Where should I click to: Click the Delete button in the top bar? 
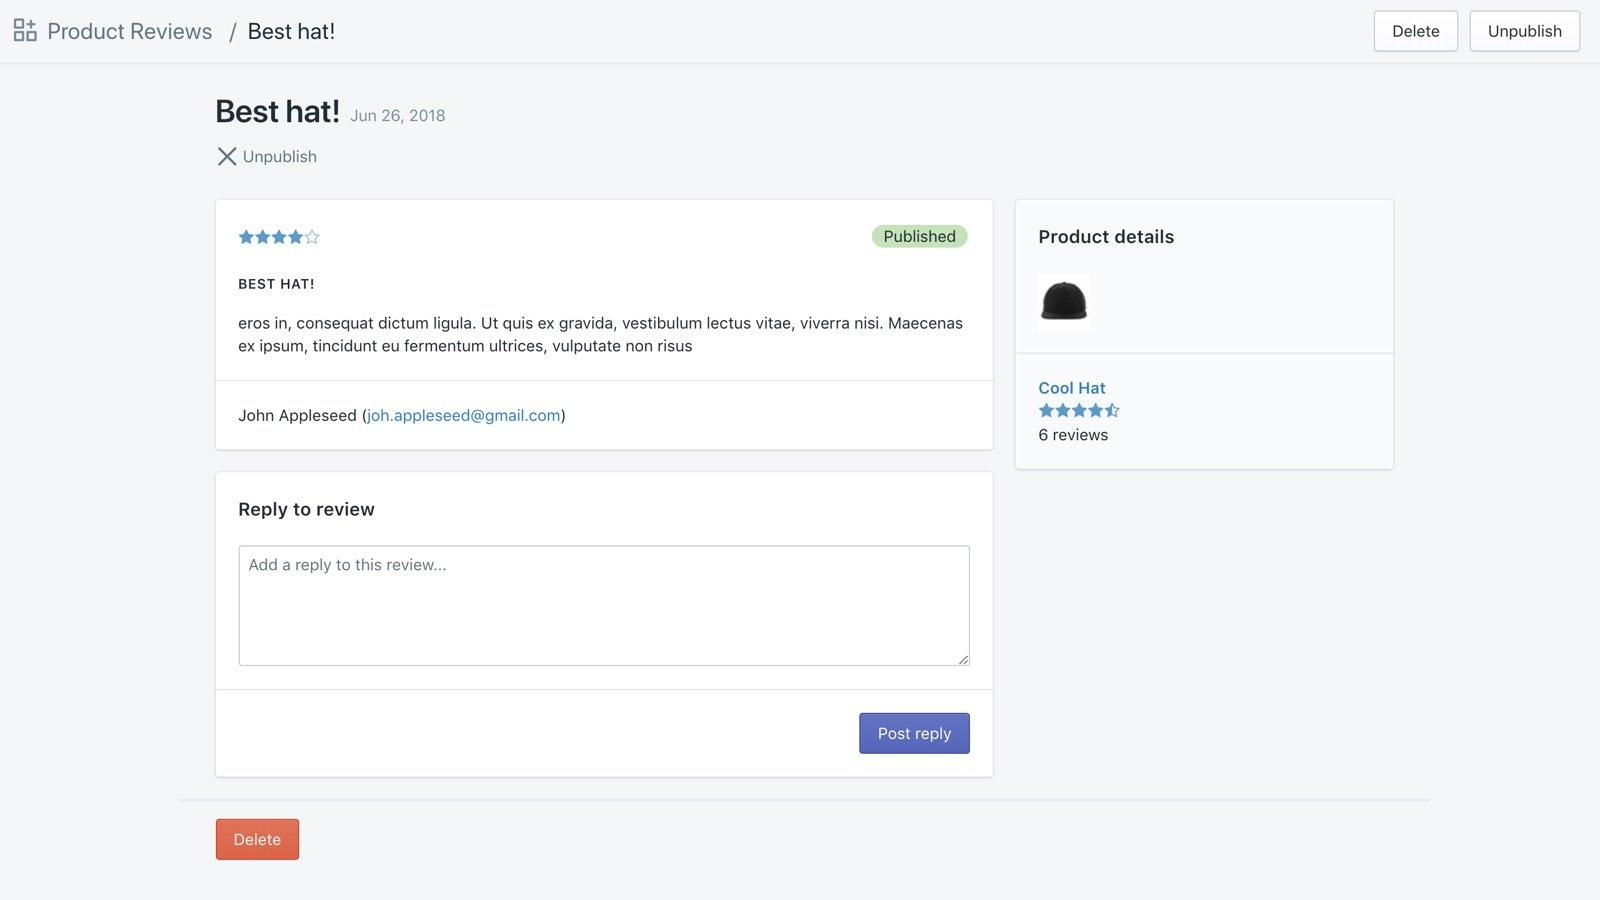point(1415,31)
